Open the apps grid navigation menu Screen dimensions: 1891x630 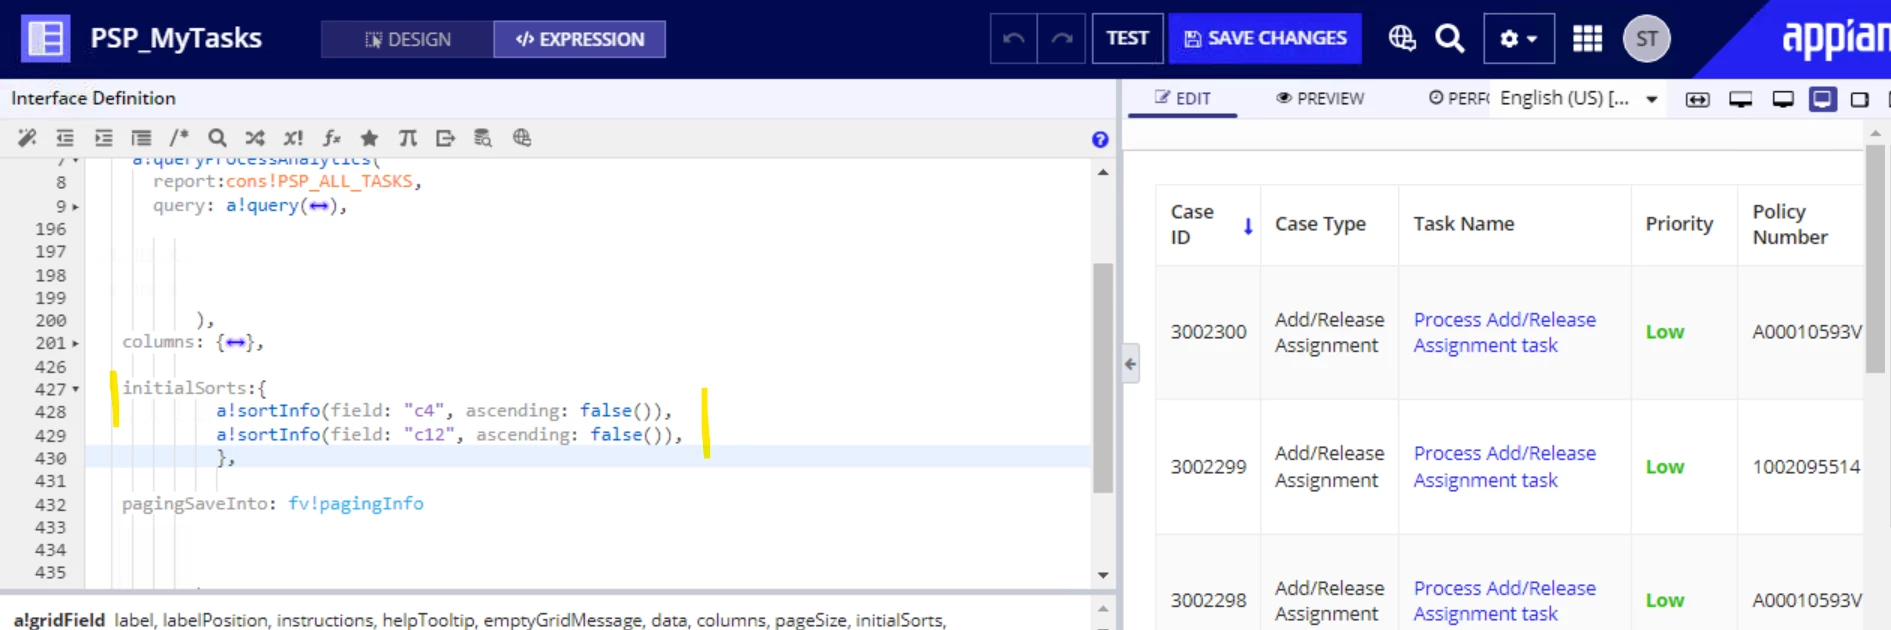click(1587, 38)
